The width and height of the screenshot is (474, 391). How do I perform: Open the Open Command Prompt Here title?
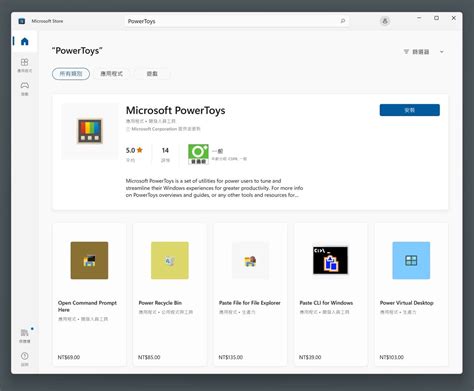pyautogui.click(x=87, y=306)
